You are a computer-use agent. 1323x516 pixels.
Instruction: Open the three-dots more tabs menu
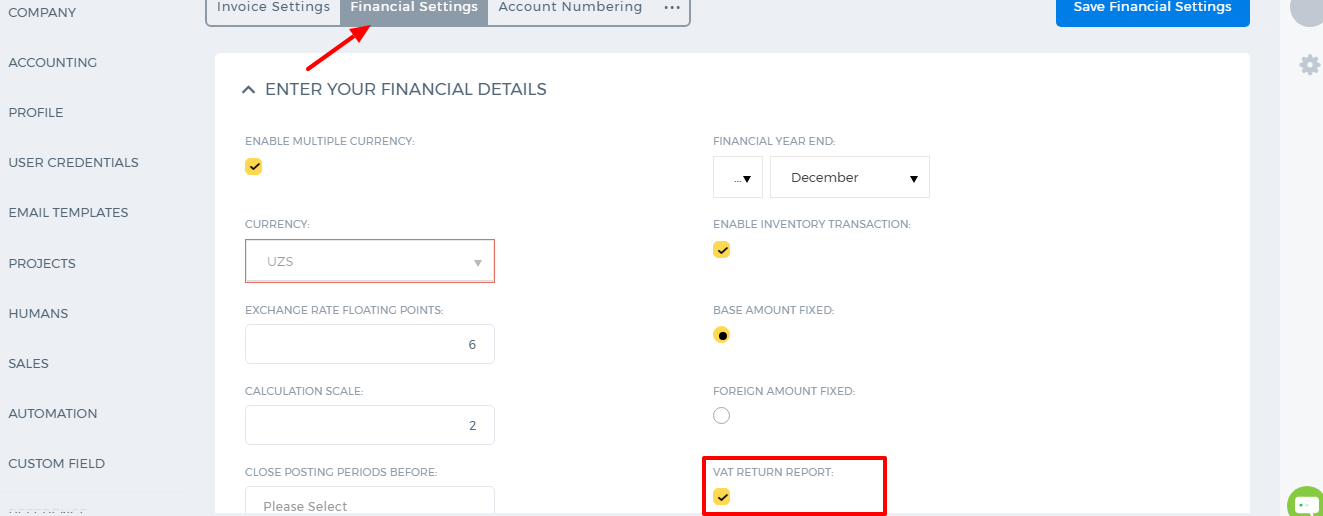pyautogui.click(x=672, y=8)
